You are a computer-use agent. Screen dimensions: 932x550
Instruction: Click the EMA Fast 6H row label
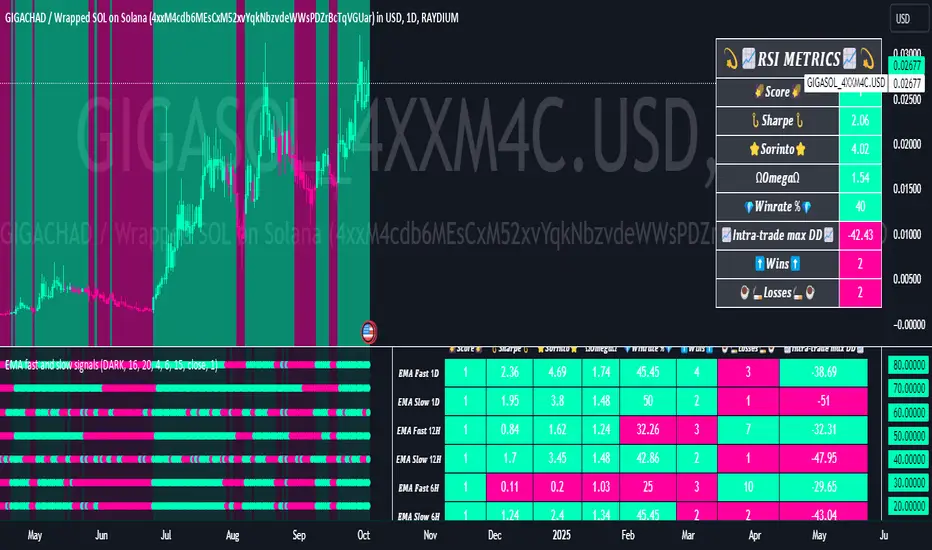[418, 488]
